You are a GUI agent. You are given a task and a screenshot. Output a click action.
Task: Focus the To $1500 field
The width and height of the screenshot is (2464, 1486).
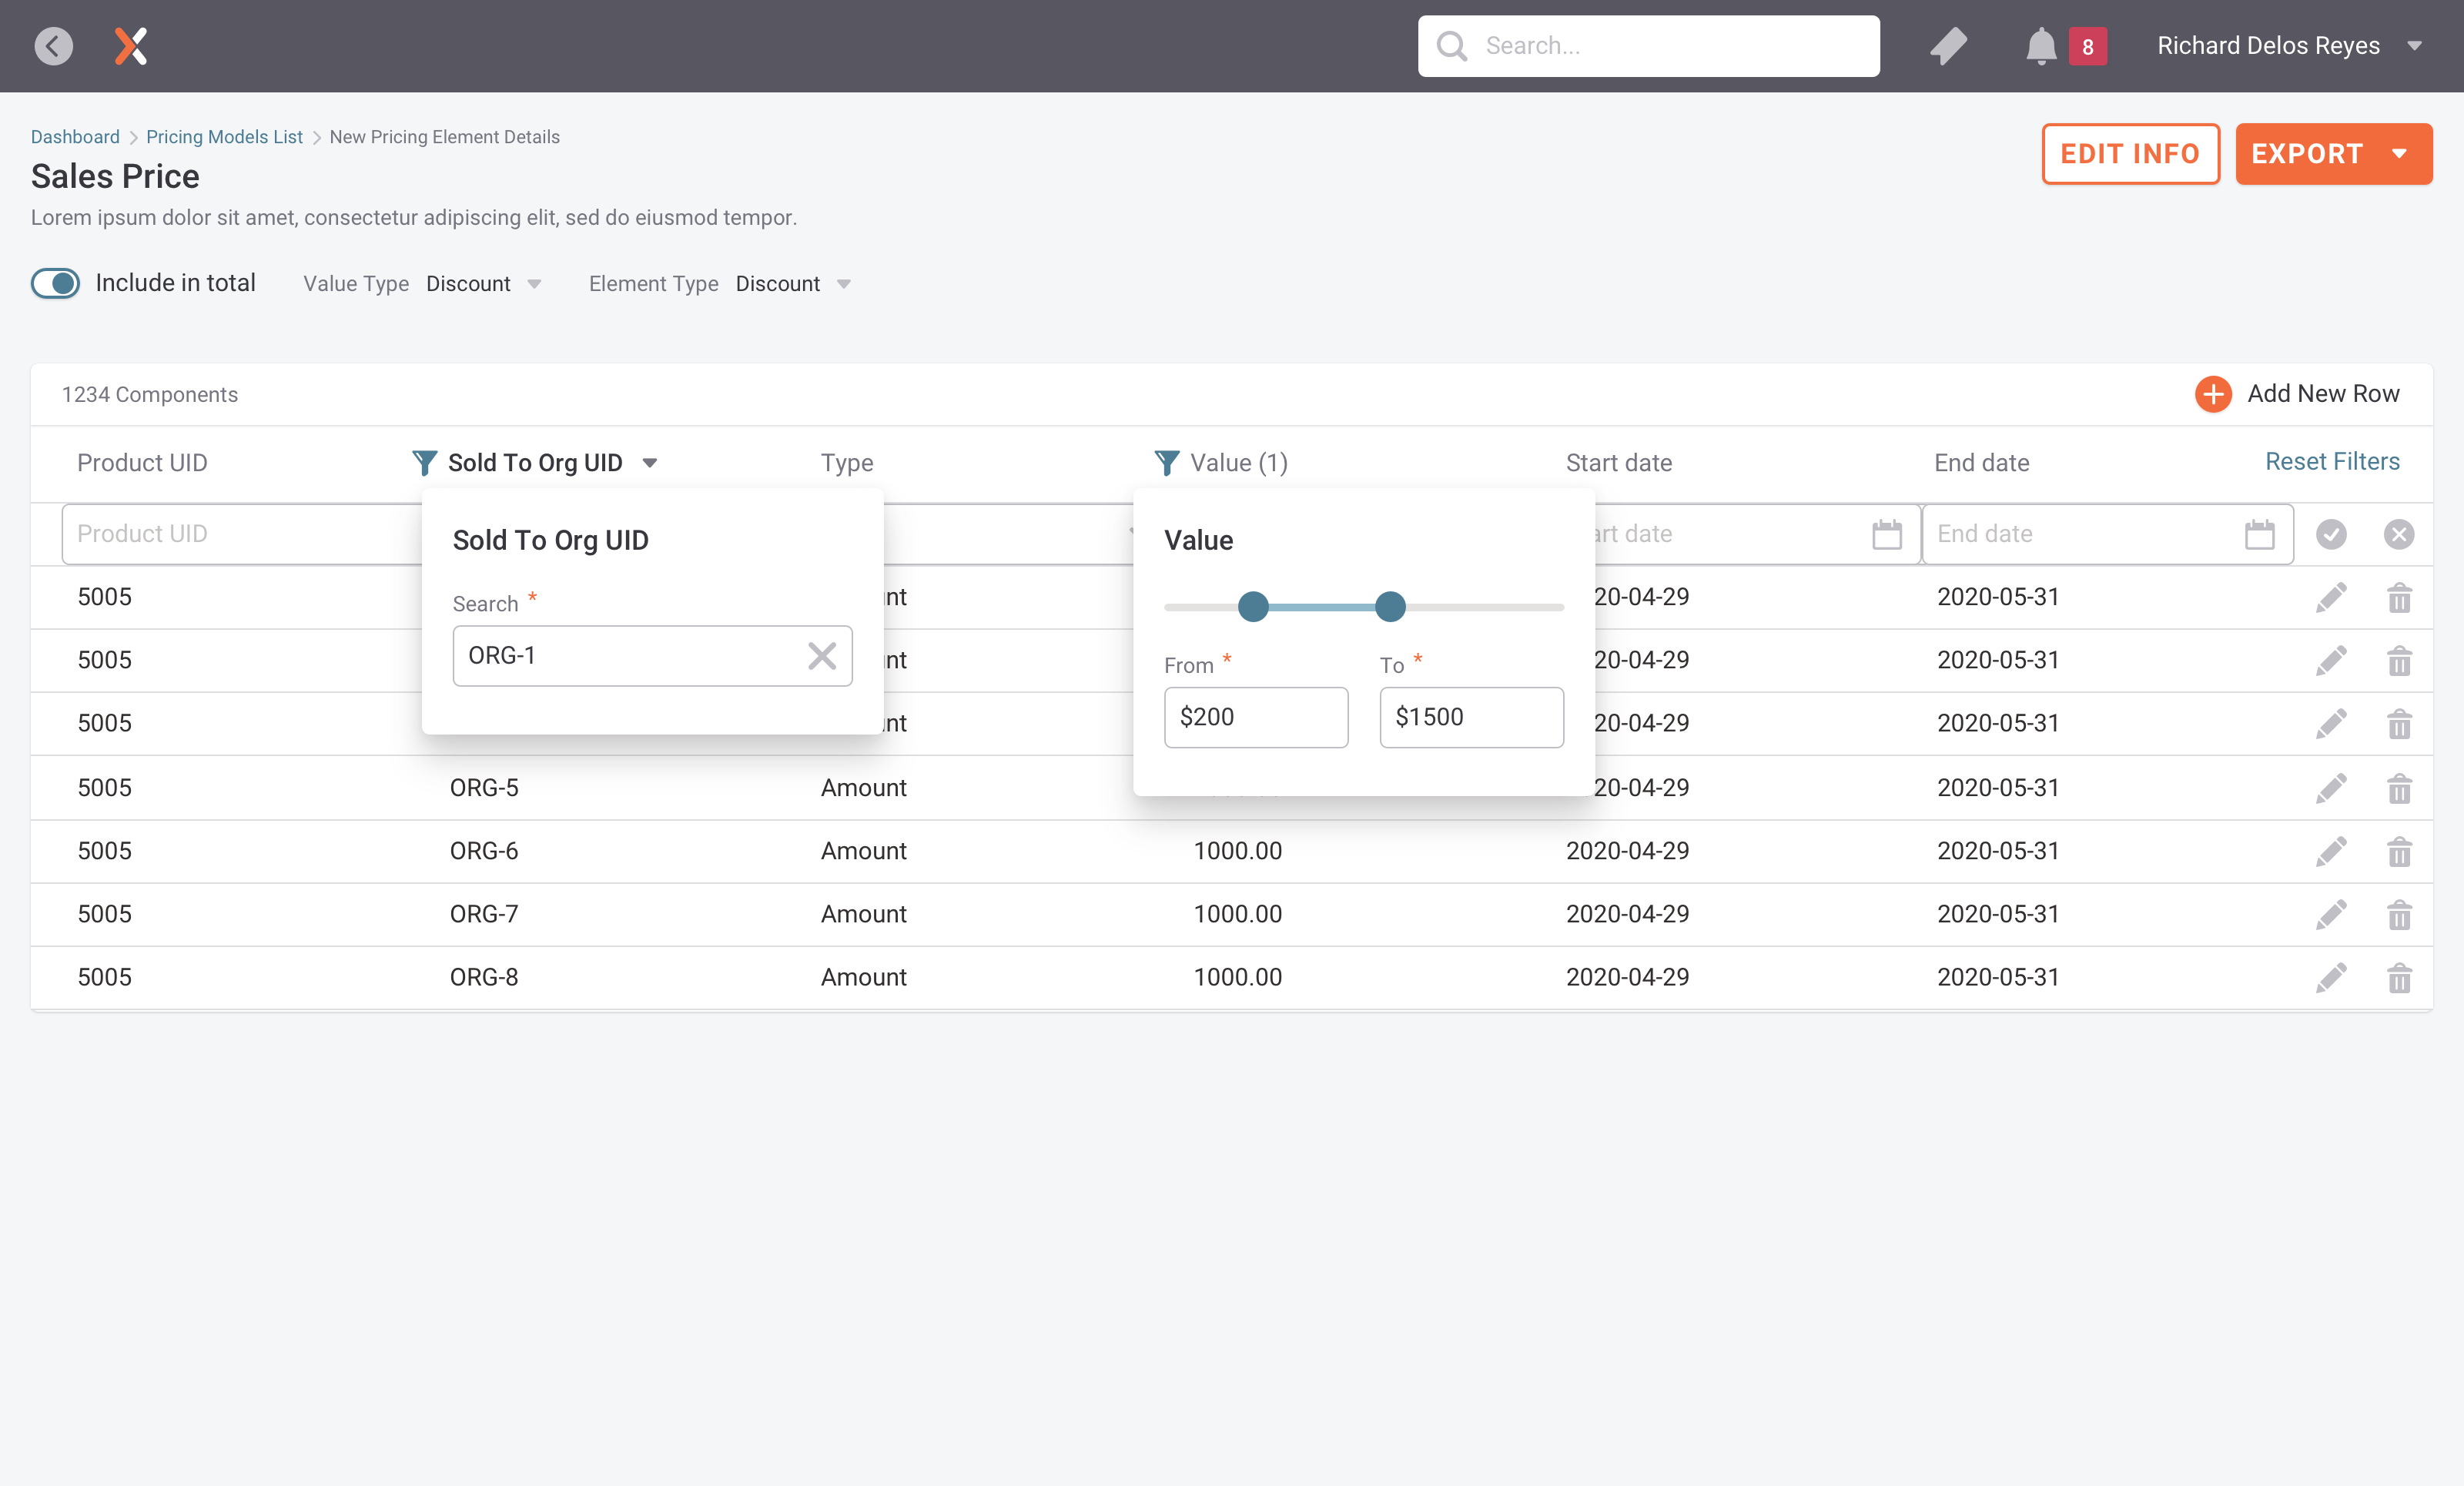[1471, 717]
